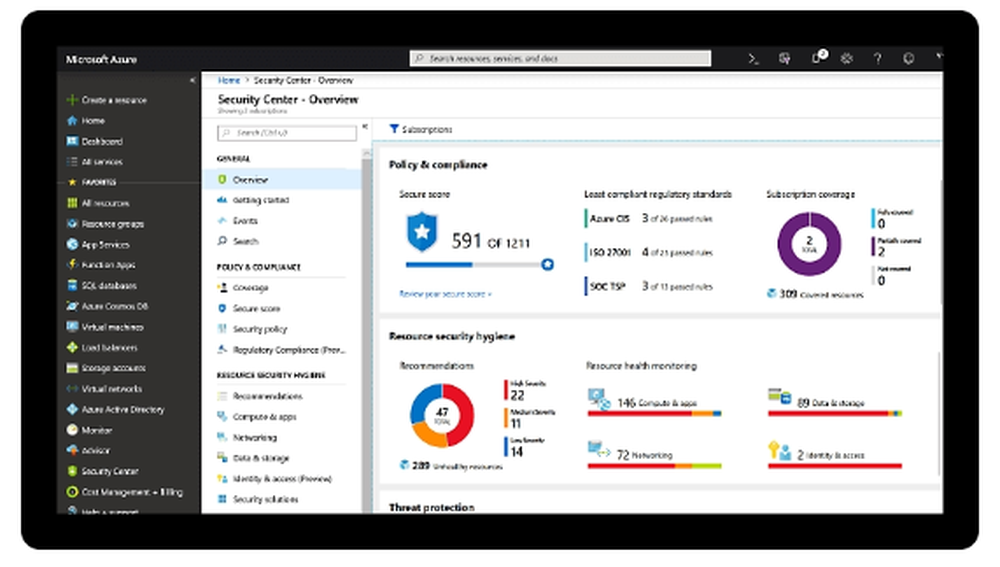Click ISO 27001 regulatory standard row
The height and width of the screenshot is (567, 1000).
(649, 253)
